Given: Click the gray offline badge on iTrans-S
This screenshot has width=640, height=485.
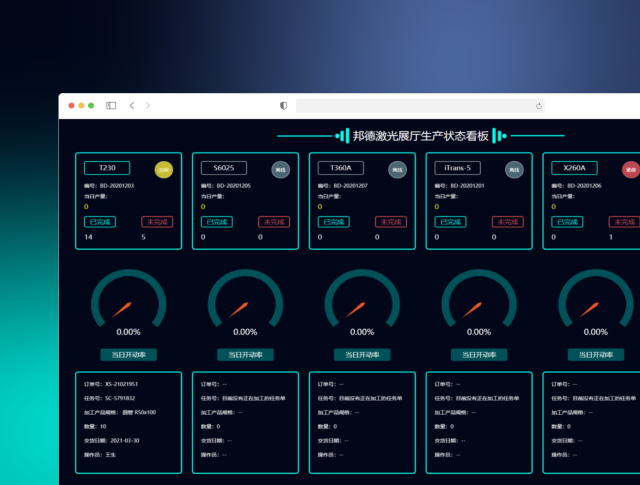Looking at the screenshot, I should (x=514, y=170).
